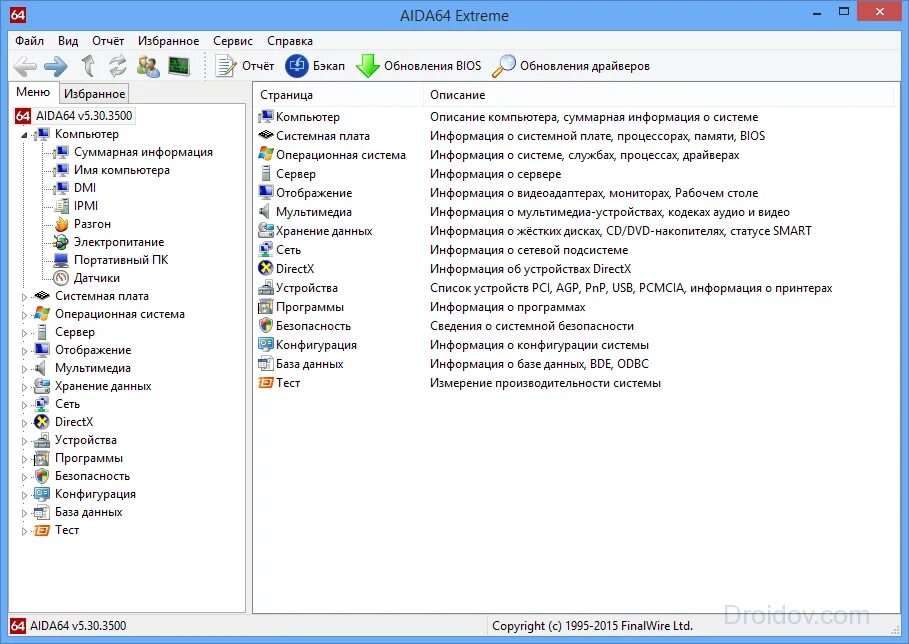Select Портативный ПК laptop icon

pos(61,260)
